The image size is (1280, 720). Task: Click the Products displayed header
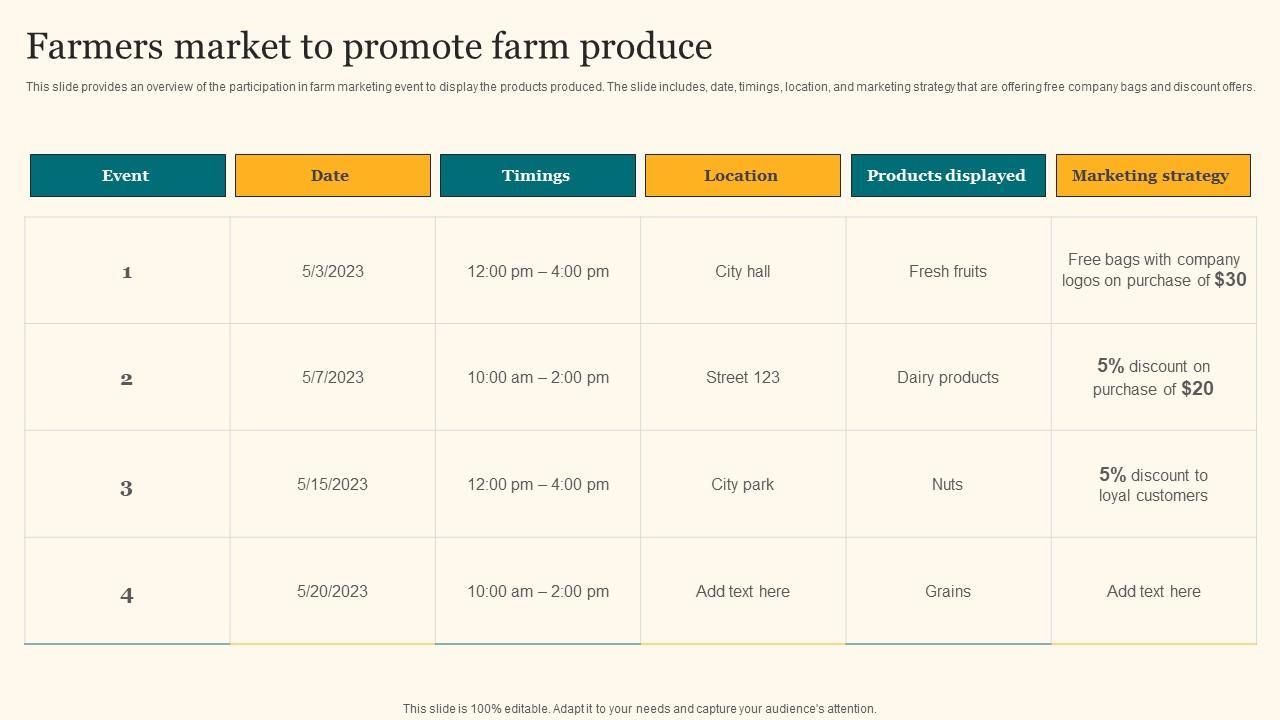(947, 175)
